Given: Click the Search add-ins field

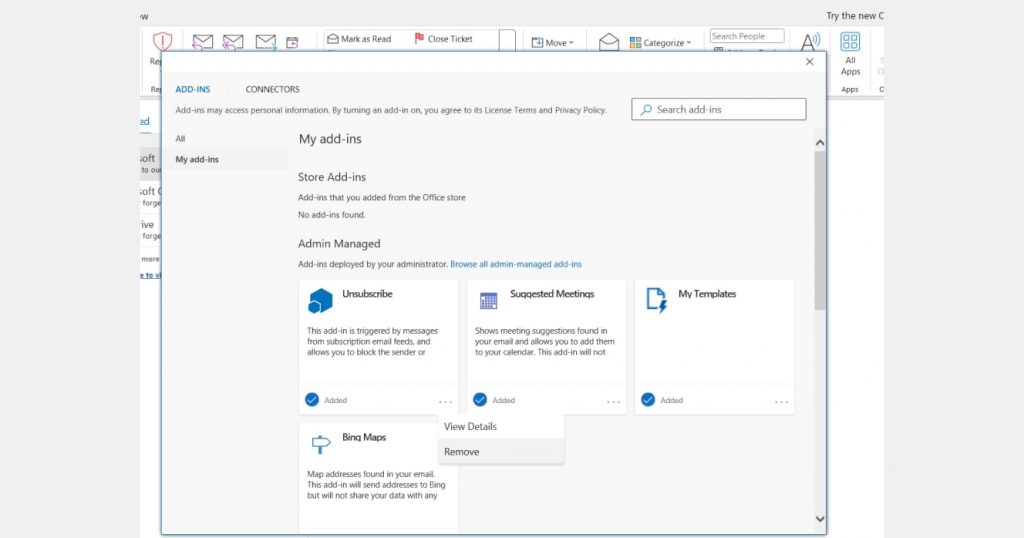Looking at the screenshot, I should 719,109.
